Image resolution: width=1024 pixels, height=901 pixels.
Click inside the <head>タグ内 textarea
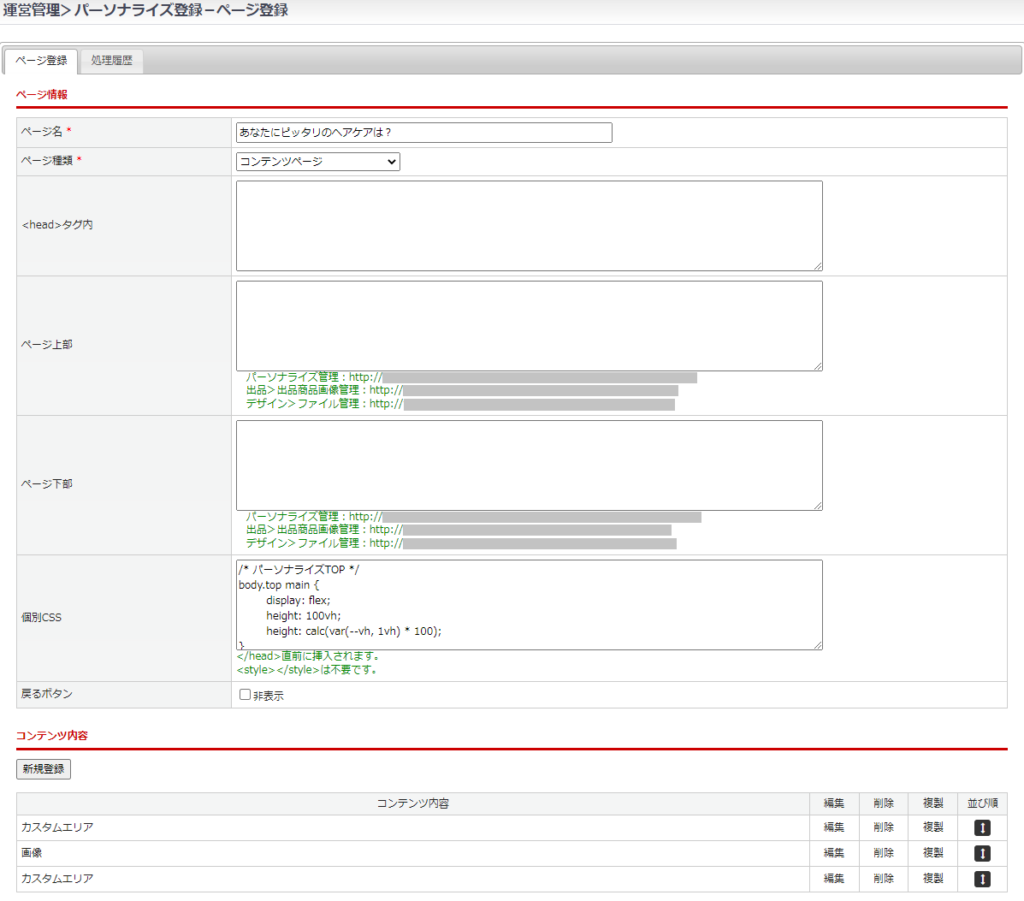point(529,226)
